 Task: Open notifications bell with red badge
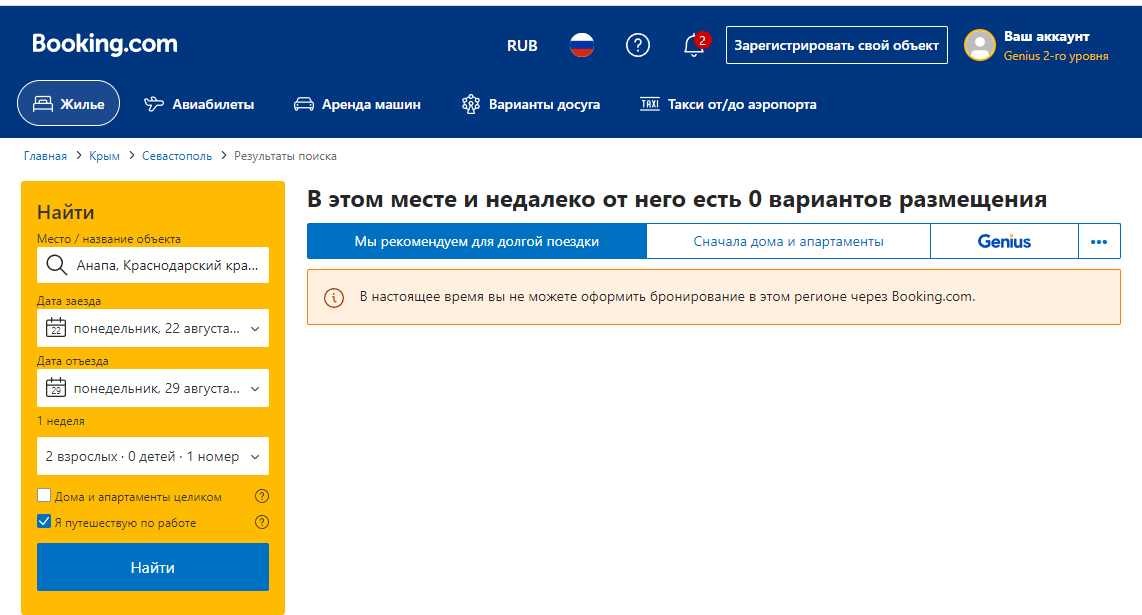click(x=694, y=45)
